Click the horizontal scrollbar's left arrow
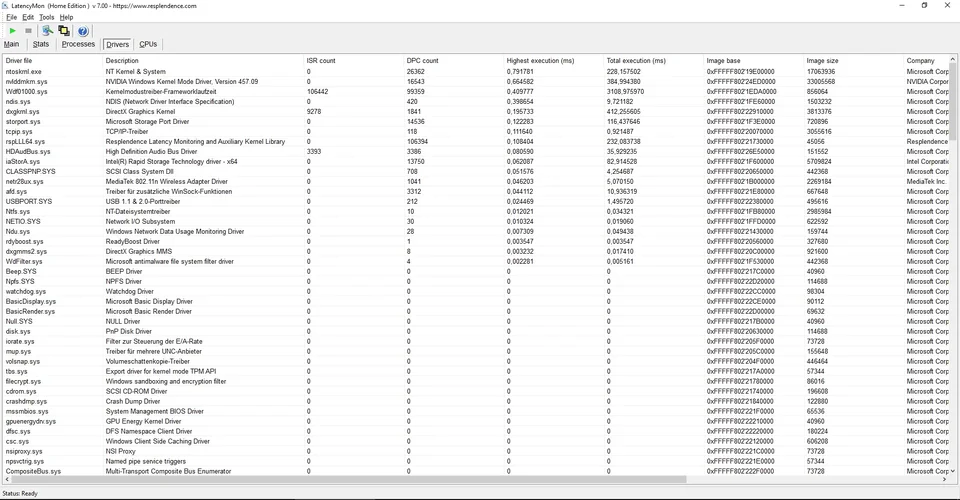The image size is (960, 500). (6, 479)
